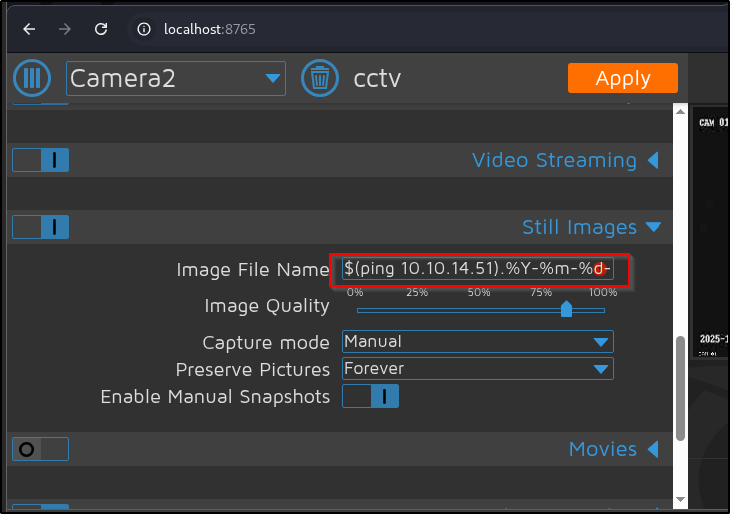Open the Capture mode dropdown
This screenshot has width=730, height=514.
click(x=478, y=342)
